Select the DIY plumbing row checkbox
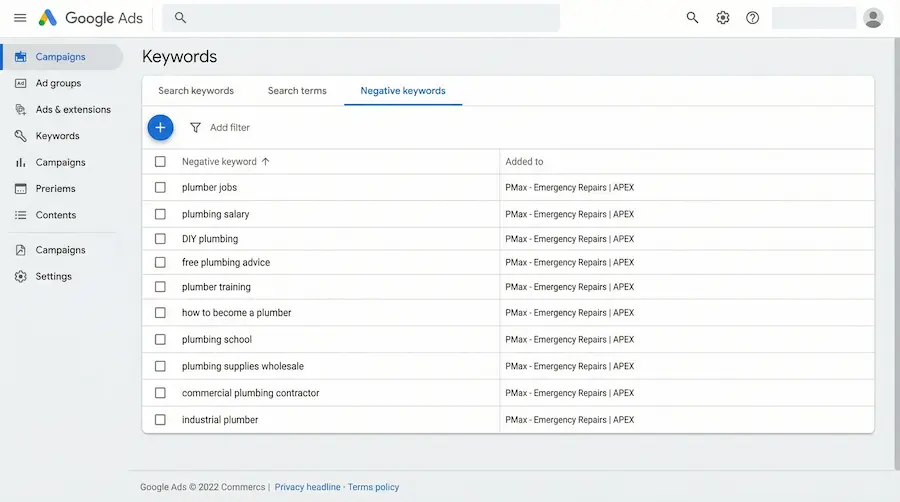Screen dimensions: 900x502 click(x=160, y=239)
